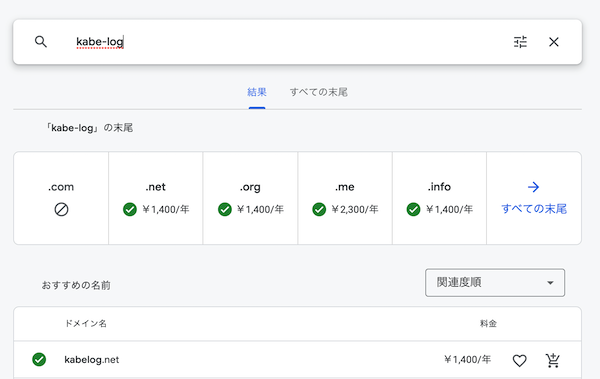Viewport: 600px width, 379px height.
Task: Select the .com domain card
Action: 61,198
